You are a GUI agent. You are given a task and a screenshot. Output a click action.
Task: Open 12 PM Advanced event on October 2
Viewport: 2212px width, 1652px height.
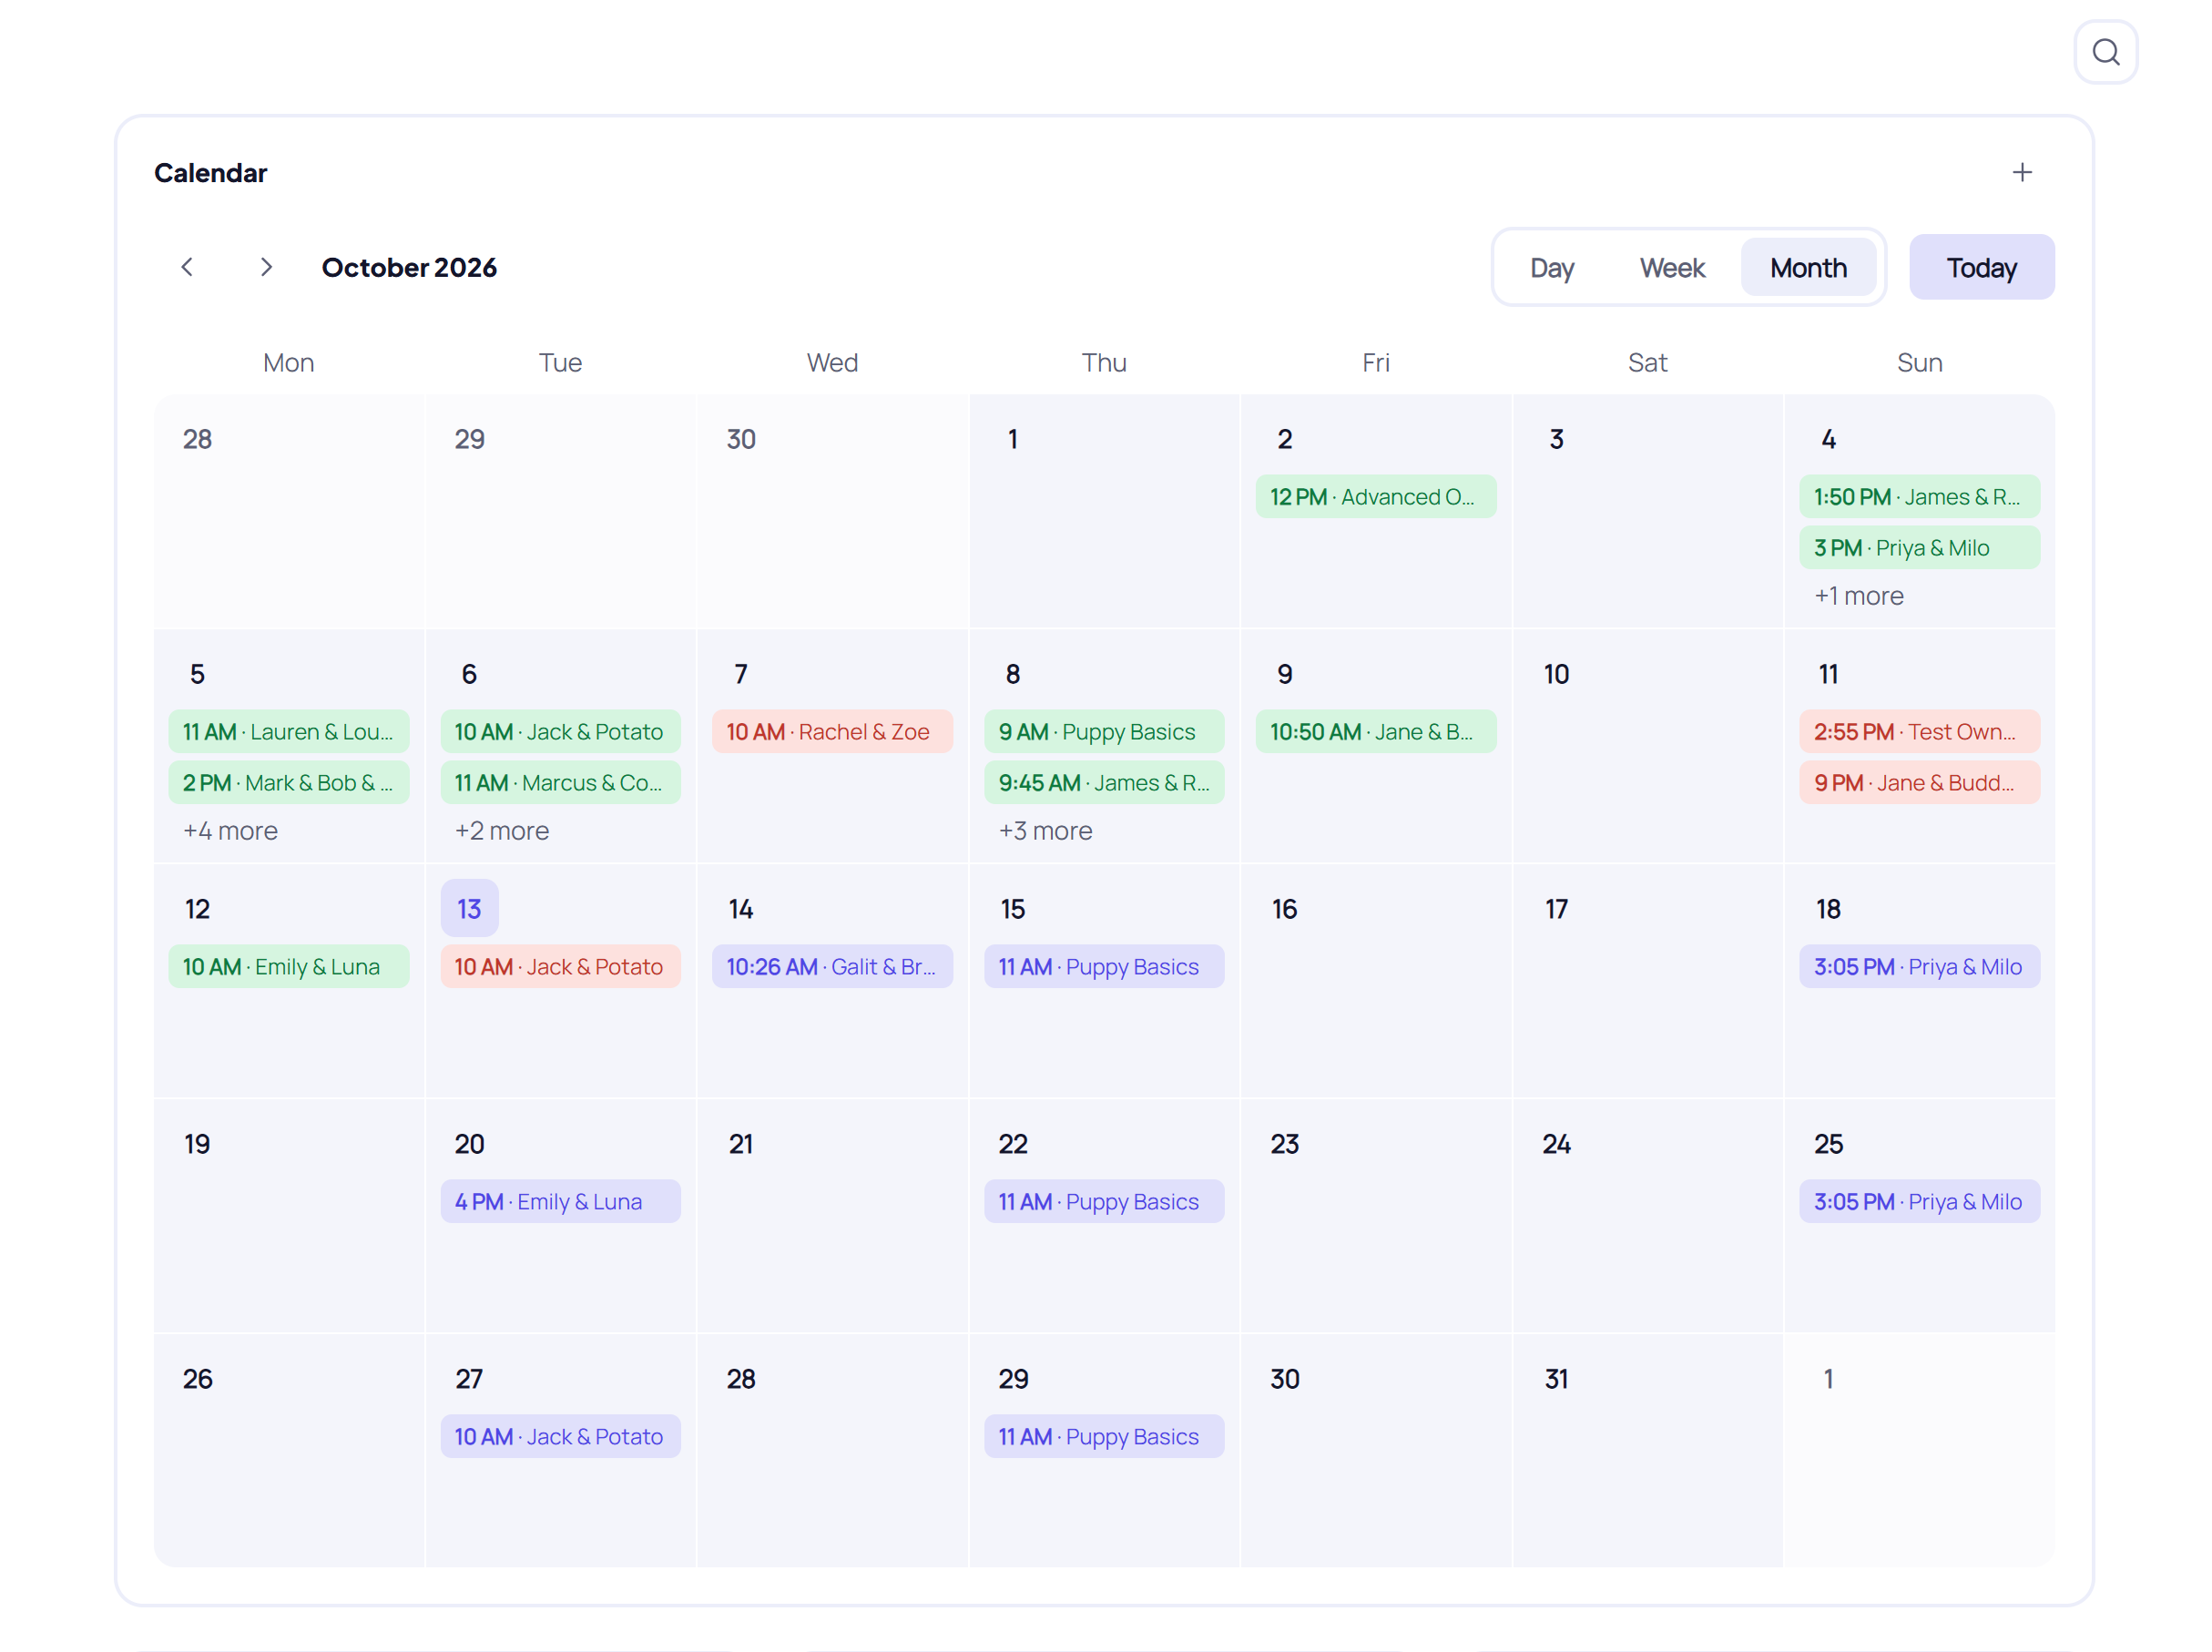coord(1375,497)
